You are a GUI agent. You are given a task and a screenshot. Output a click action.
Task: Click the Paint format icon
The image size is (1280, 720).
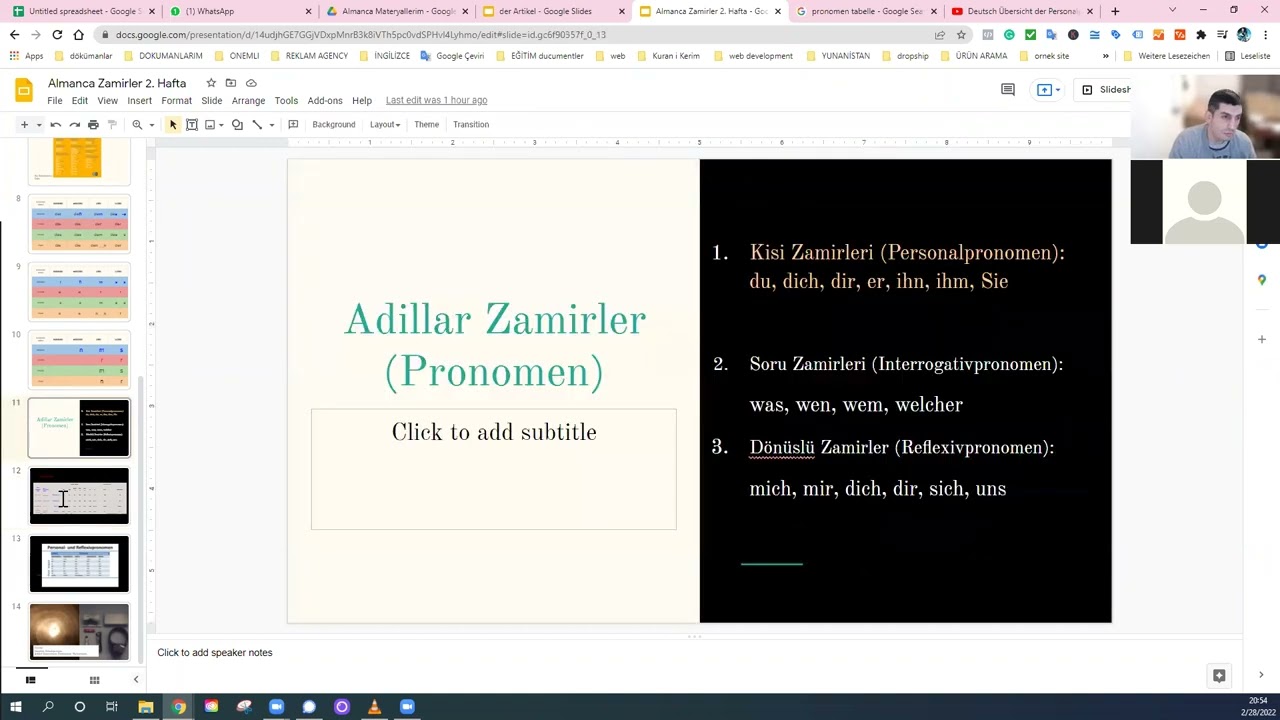pyautogui.click(x=112, y=125)
